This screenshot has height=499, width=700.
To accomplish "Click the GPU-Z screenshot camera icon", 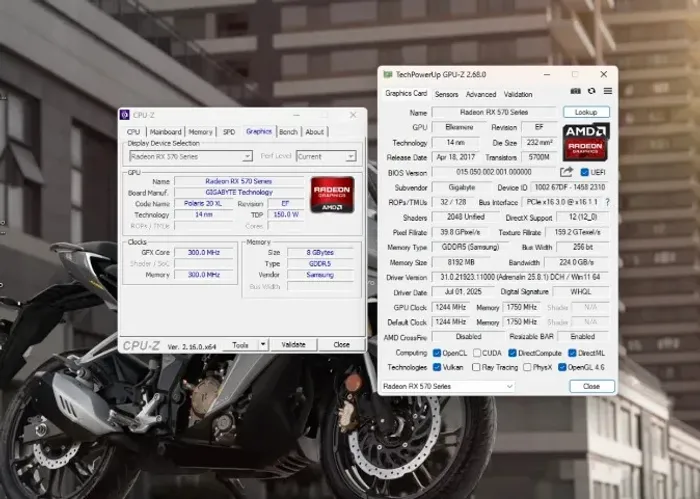I will point(575,91).
